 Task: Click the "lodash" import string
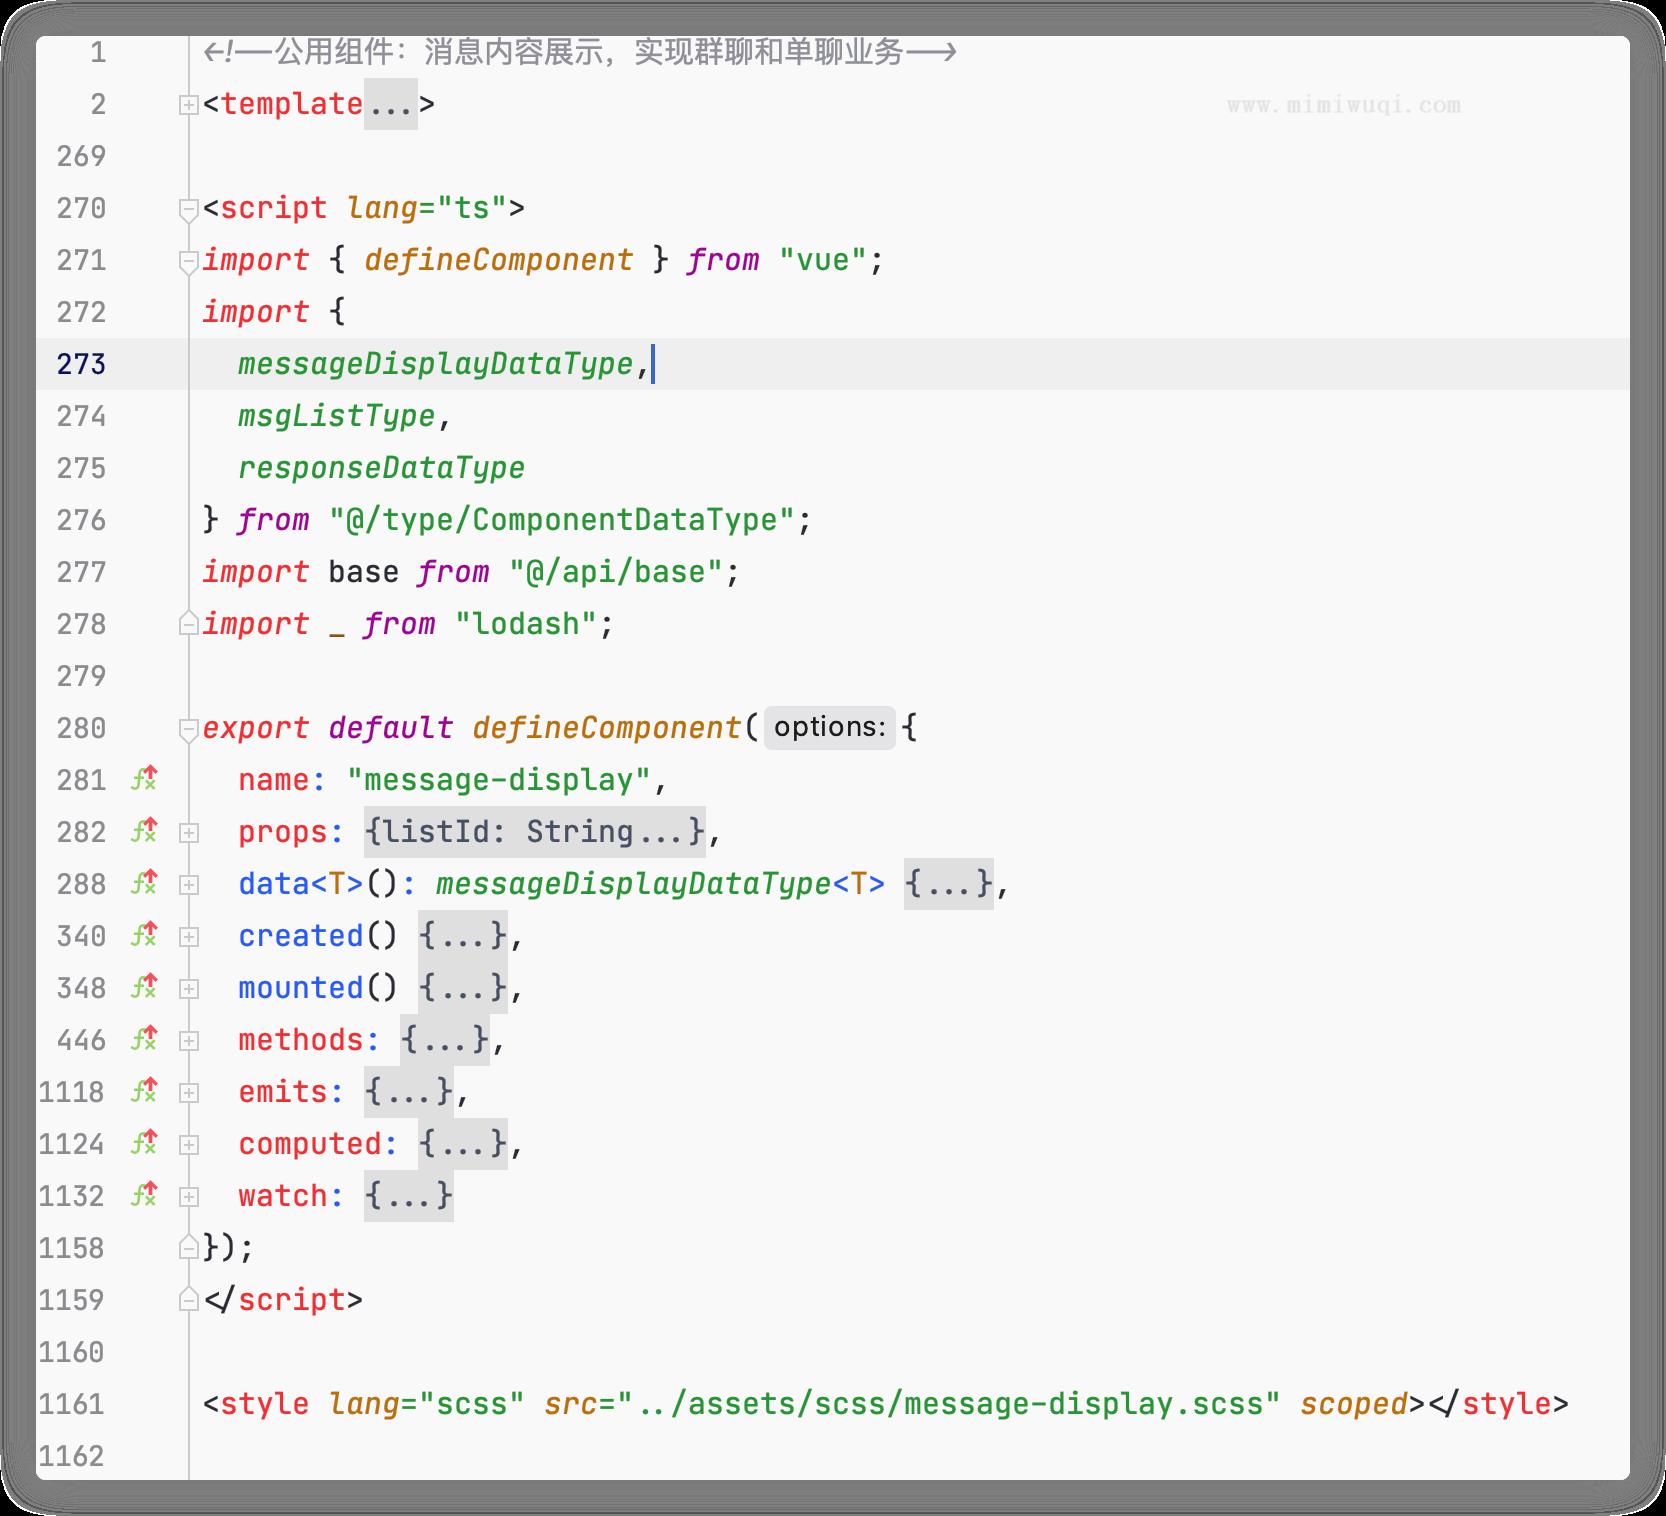tap(526, 624)
